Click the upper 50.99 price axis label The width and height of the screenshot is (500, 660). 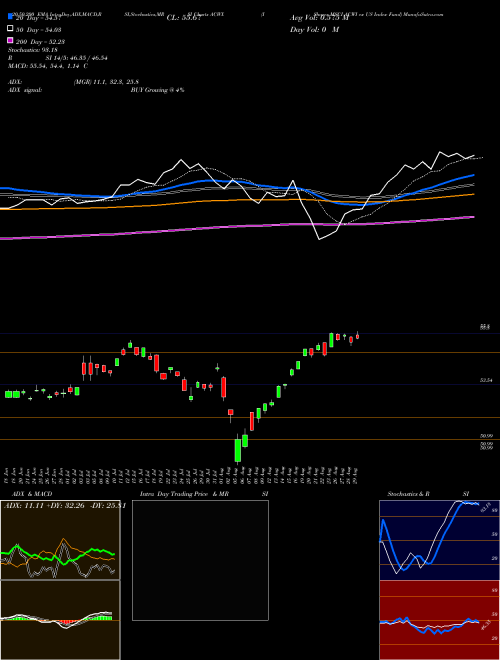click(486, 436)
